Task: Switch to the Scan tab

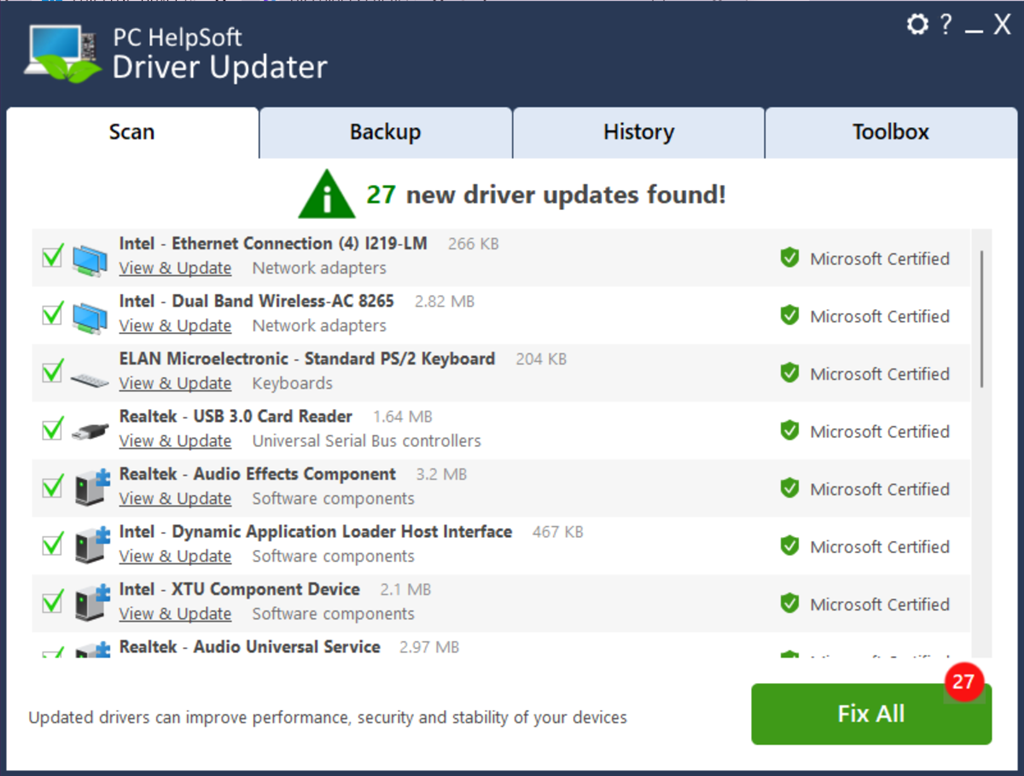Action: click(132, 133)
